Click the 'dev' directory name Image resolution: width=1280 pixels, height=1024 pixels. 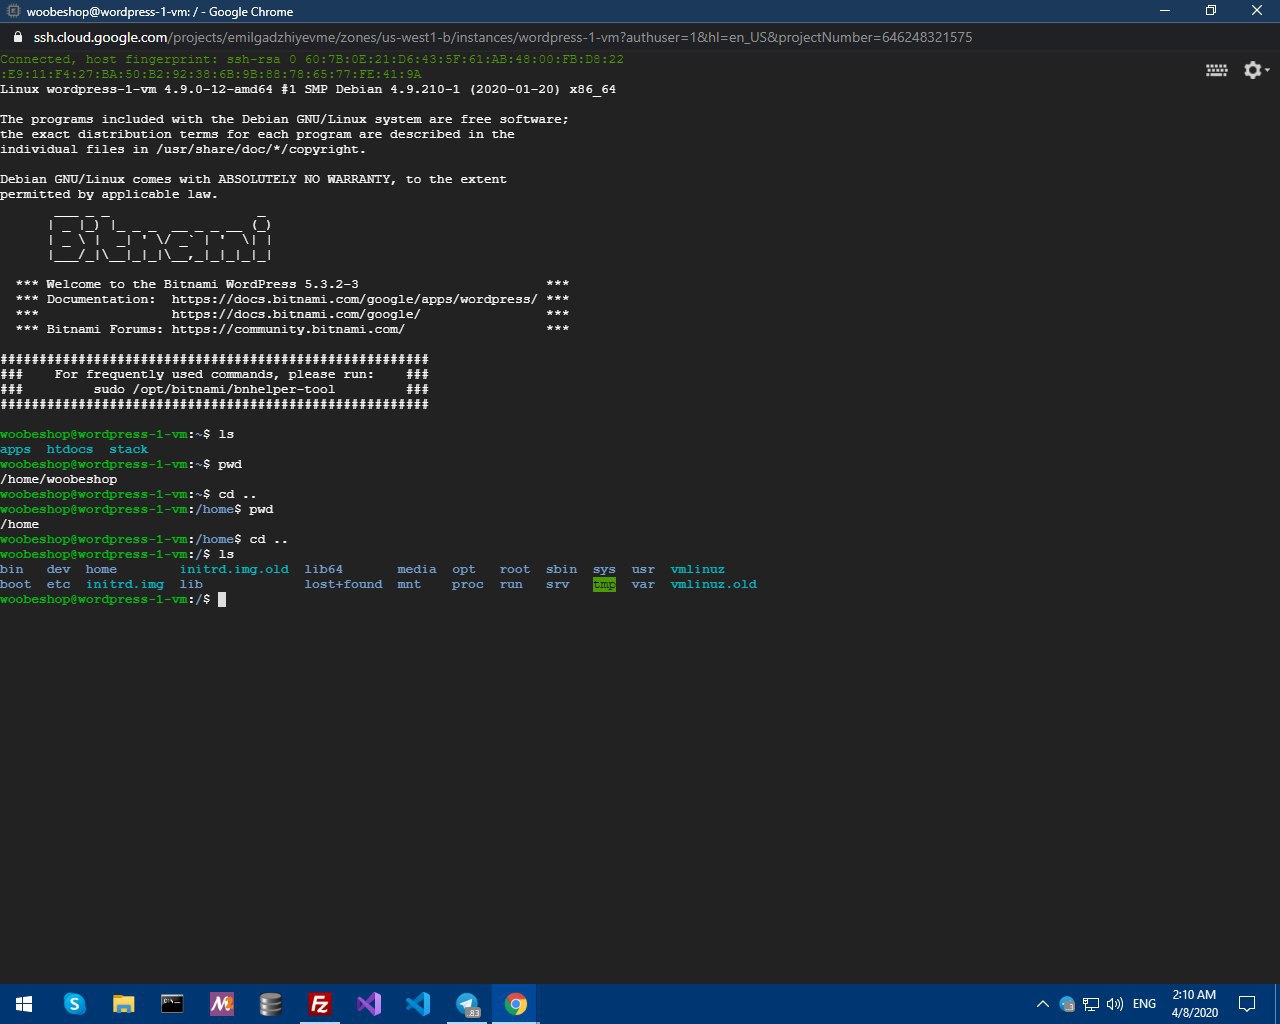click(x=59, y=569)
